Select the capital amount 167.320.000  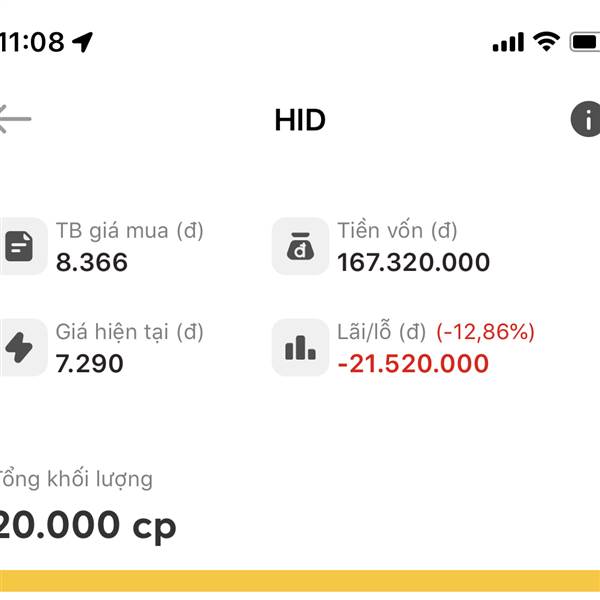(x=413, y=262)
